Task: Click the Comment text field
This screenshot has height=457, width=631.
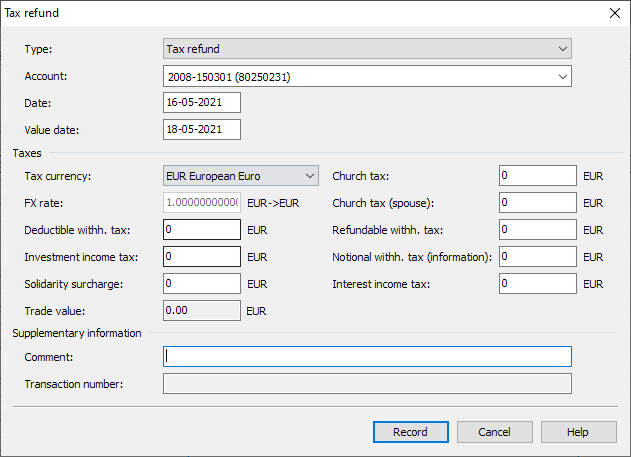Action: pos(366,357)
